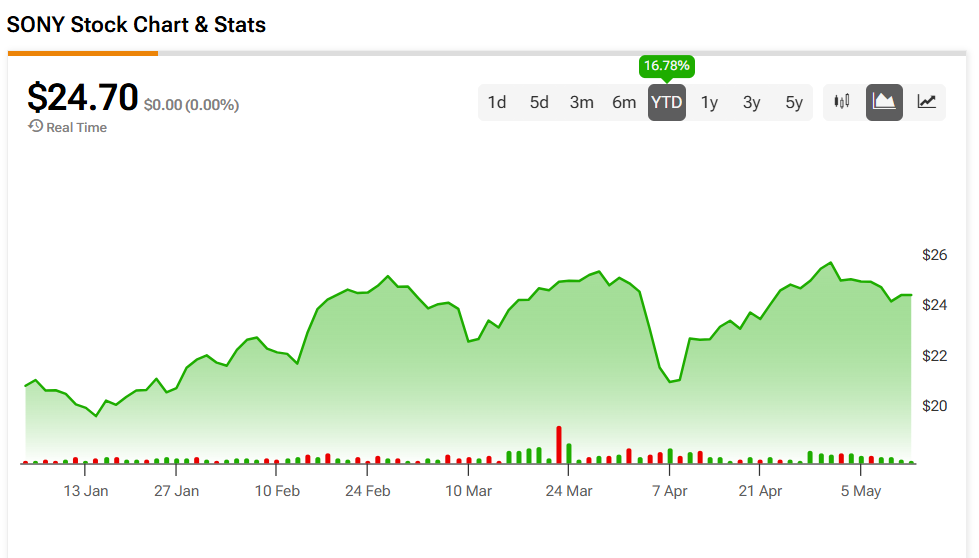This screenshot has width=979, height=558.
Task: Click the $20 y-axis label
Action: [x=934, y=406]
